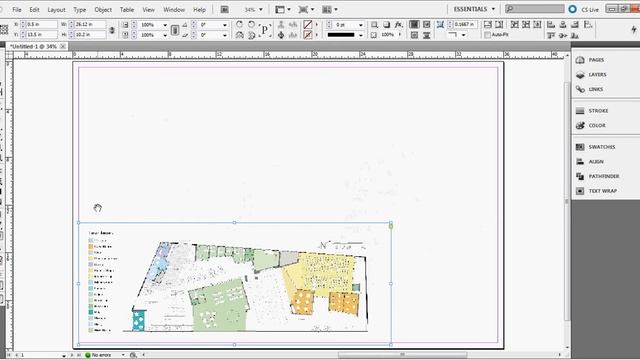The height and width of the screenshot is (360, 640).
Task: Click the Stroke color swatch in control panel
Action: (x=308, y=36)
